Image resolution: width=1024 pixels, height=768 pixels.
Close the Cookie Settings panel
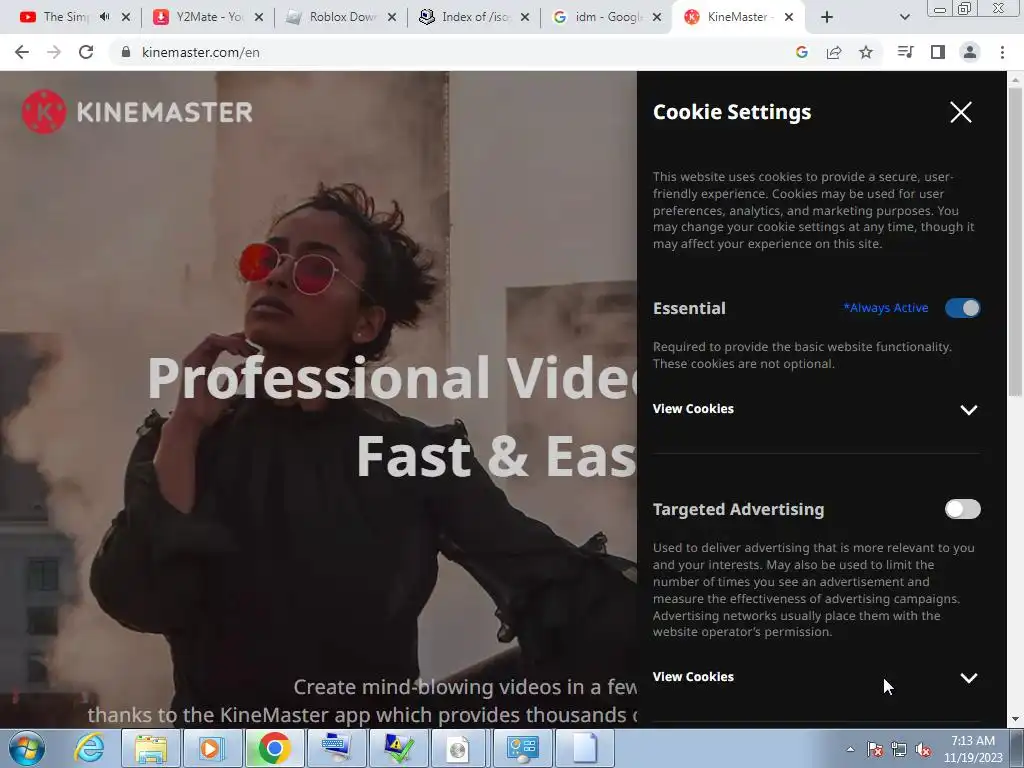(961, 112)
